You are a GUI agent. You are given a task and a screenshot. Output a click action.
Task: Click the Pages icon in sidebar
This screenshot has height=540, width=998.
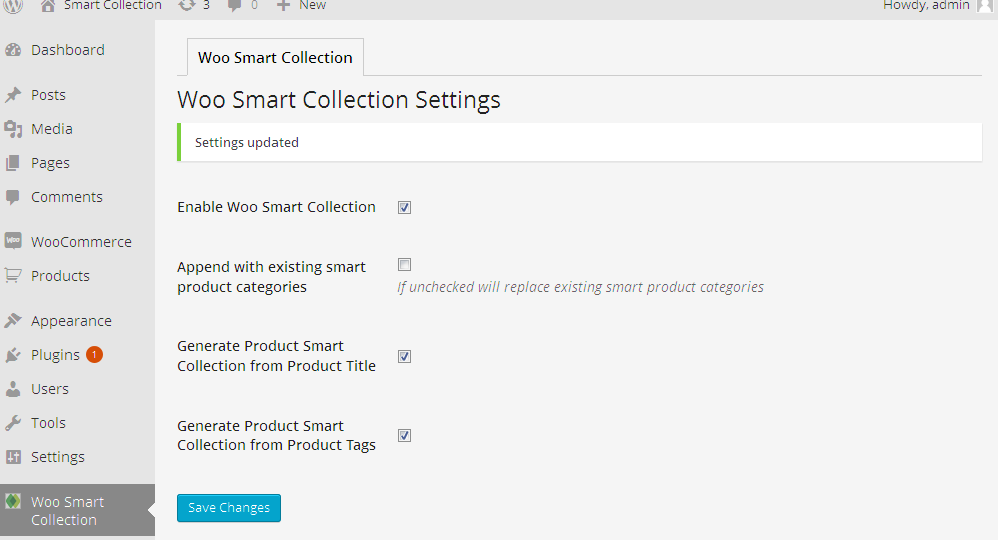tap(13, 163)
